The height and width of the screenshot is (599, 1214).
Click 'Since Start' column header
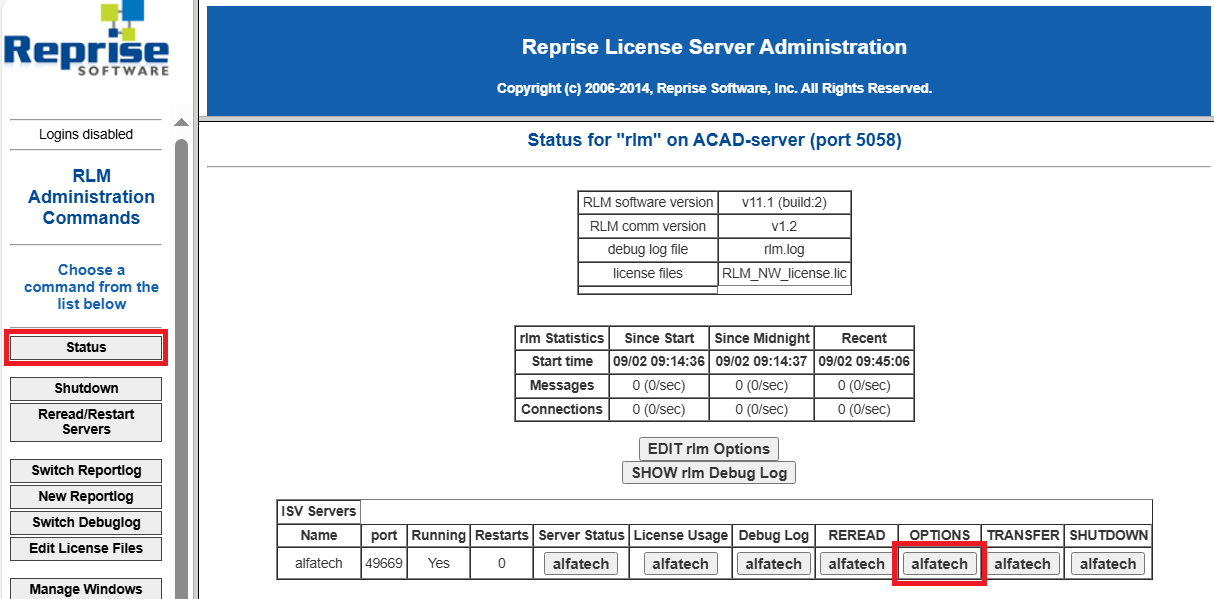coord(659,338)
